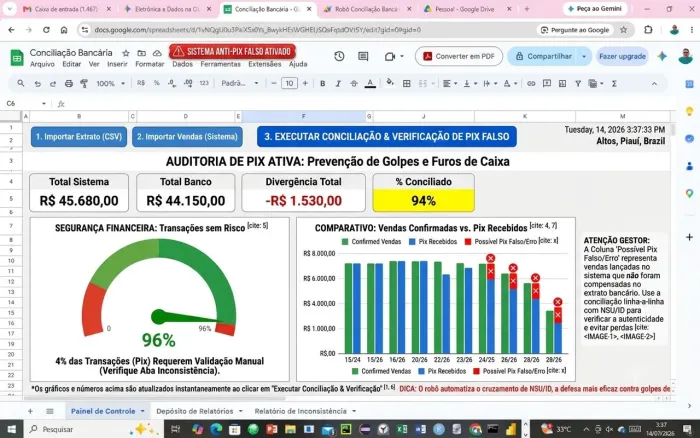Click the font size field

tap(289, 83)
